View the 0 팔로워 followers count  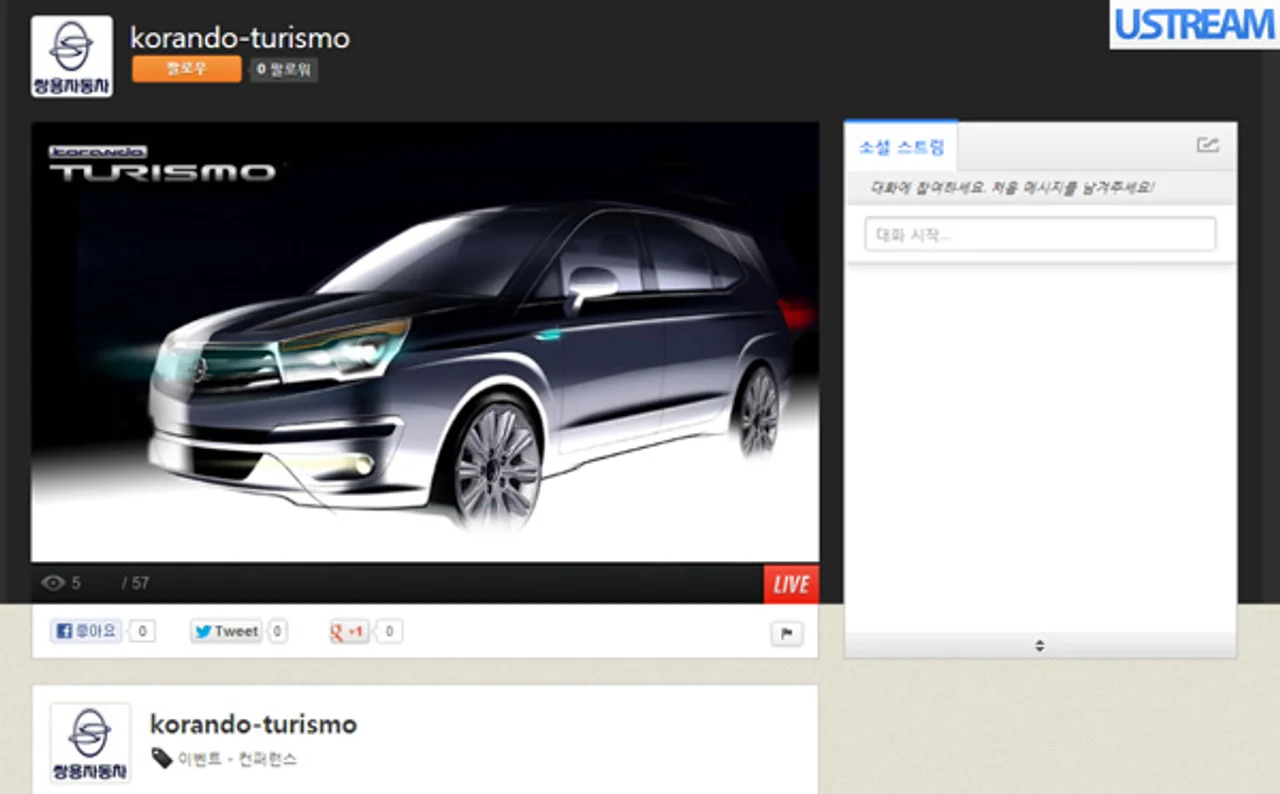(284, 69)
